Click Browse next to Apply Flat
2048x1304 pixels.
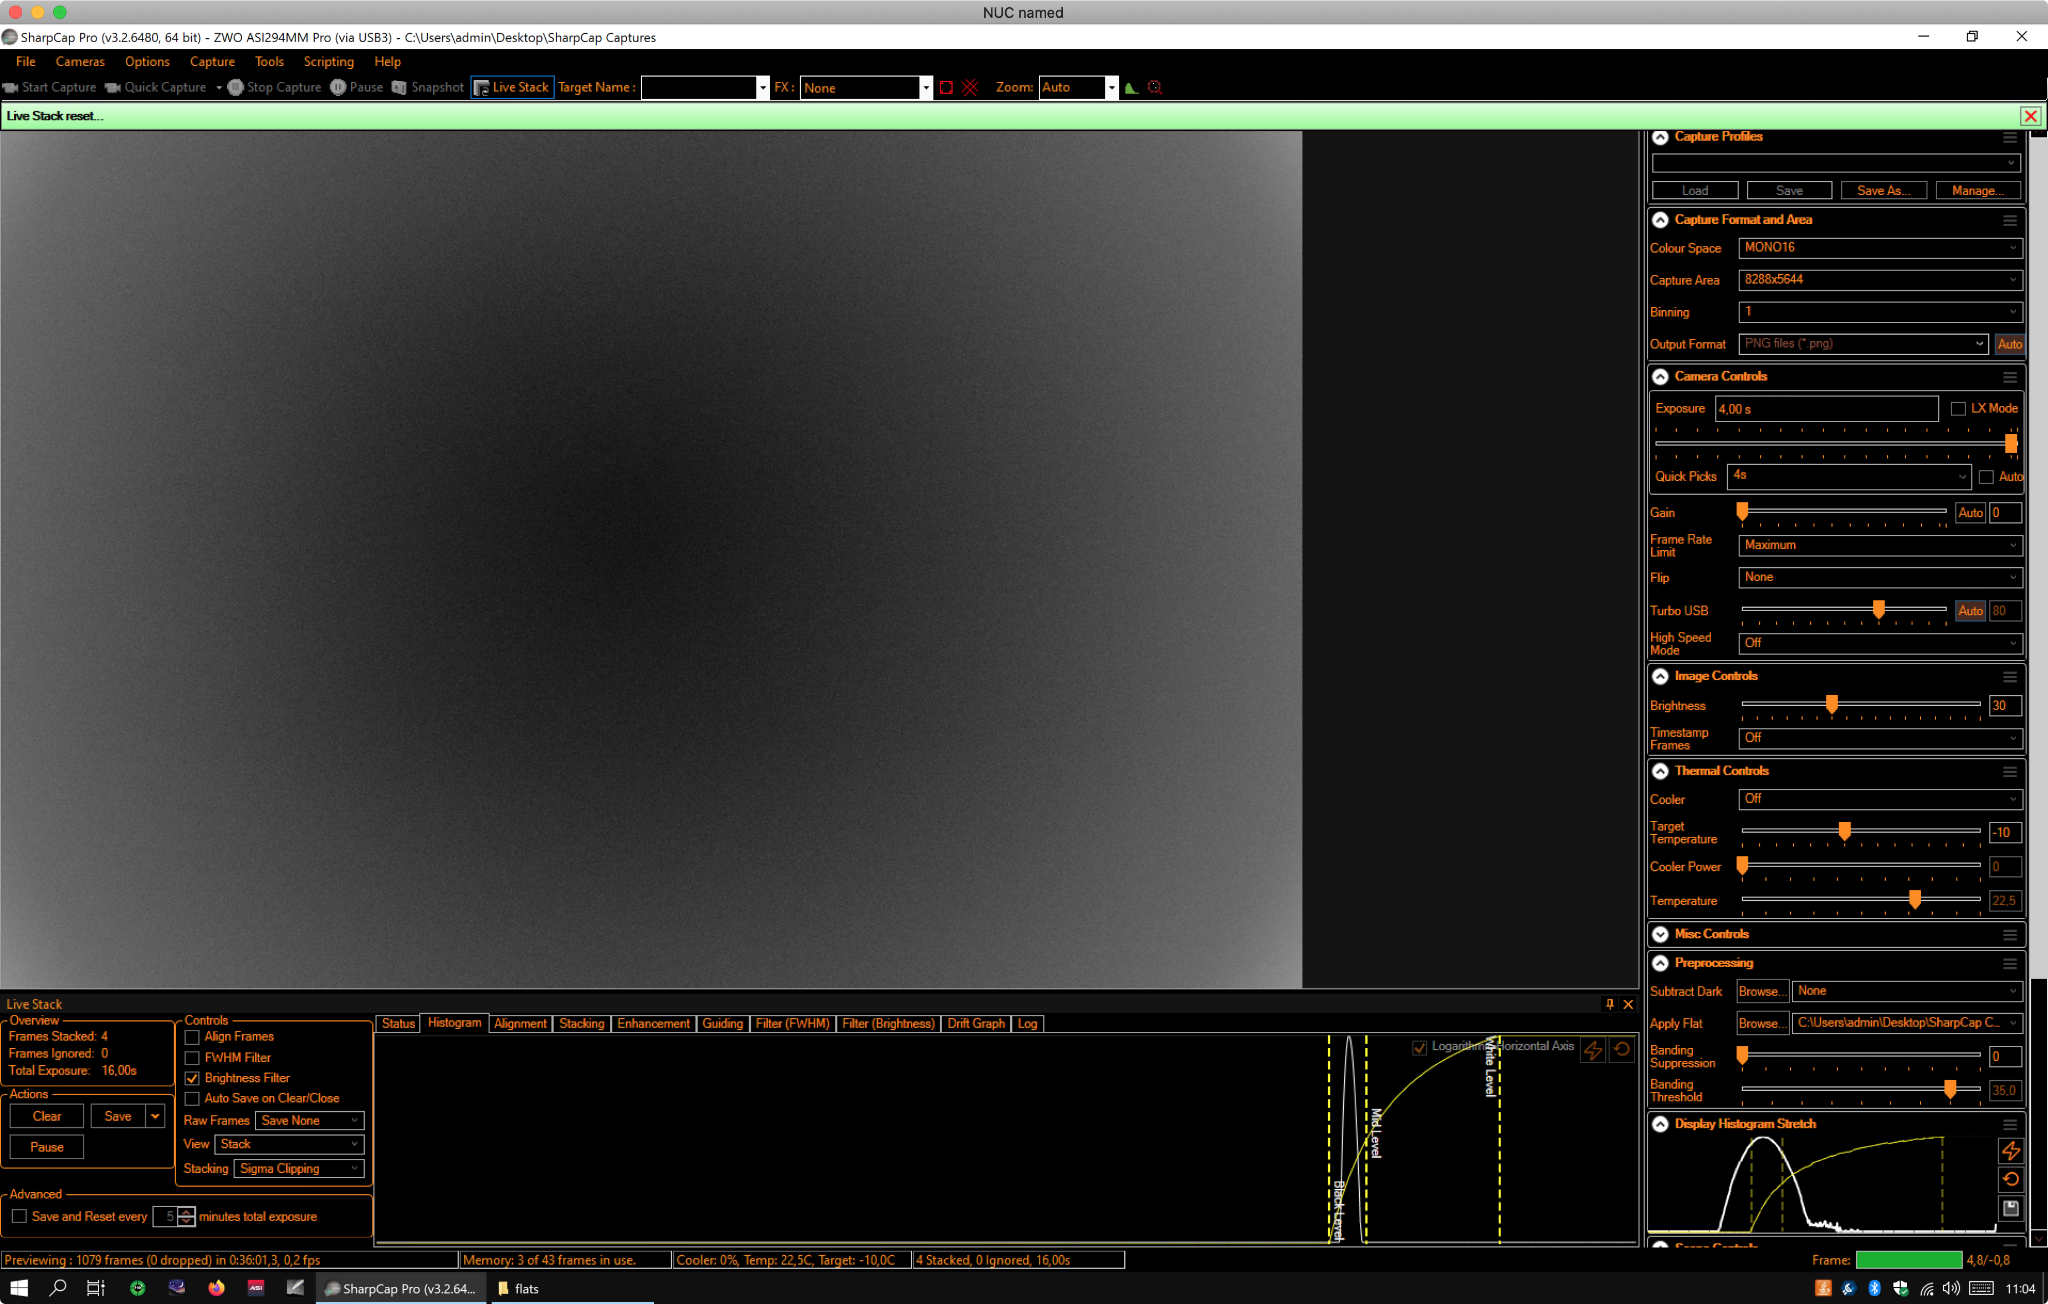click(x=1762, y=1023)
